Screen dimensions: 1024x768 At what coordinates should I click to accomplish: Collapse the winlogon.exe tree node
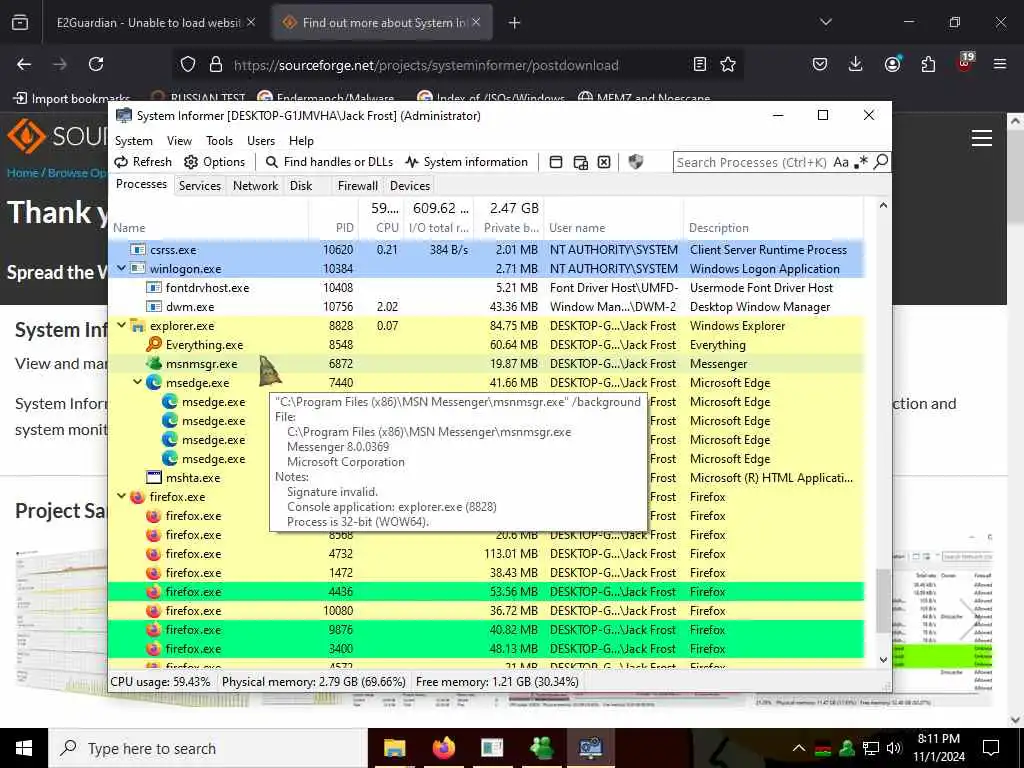pyautogui.click(x=121, y=268)
